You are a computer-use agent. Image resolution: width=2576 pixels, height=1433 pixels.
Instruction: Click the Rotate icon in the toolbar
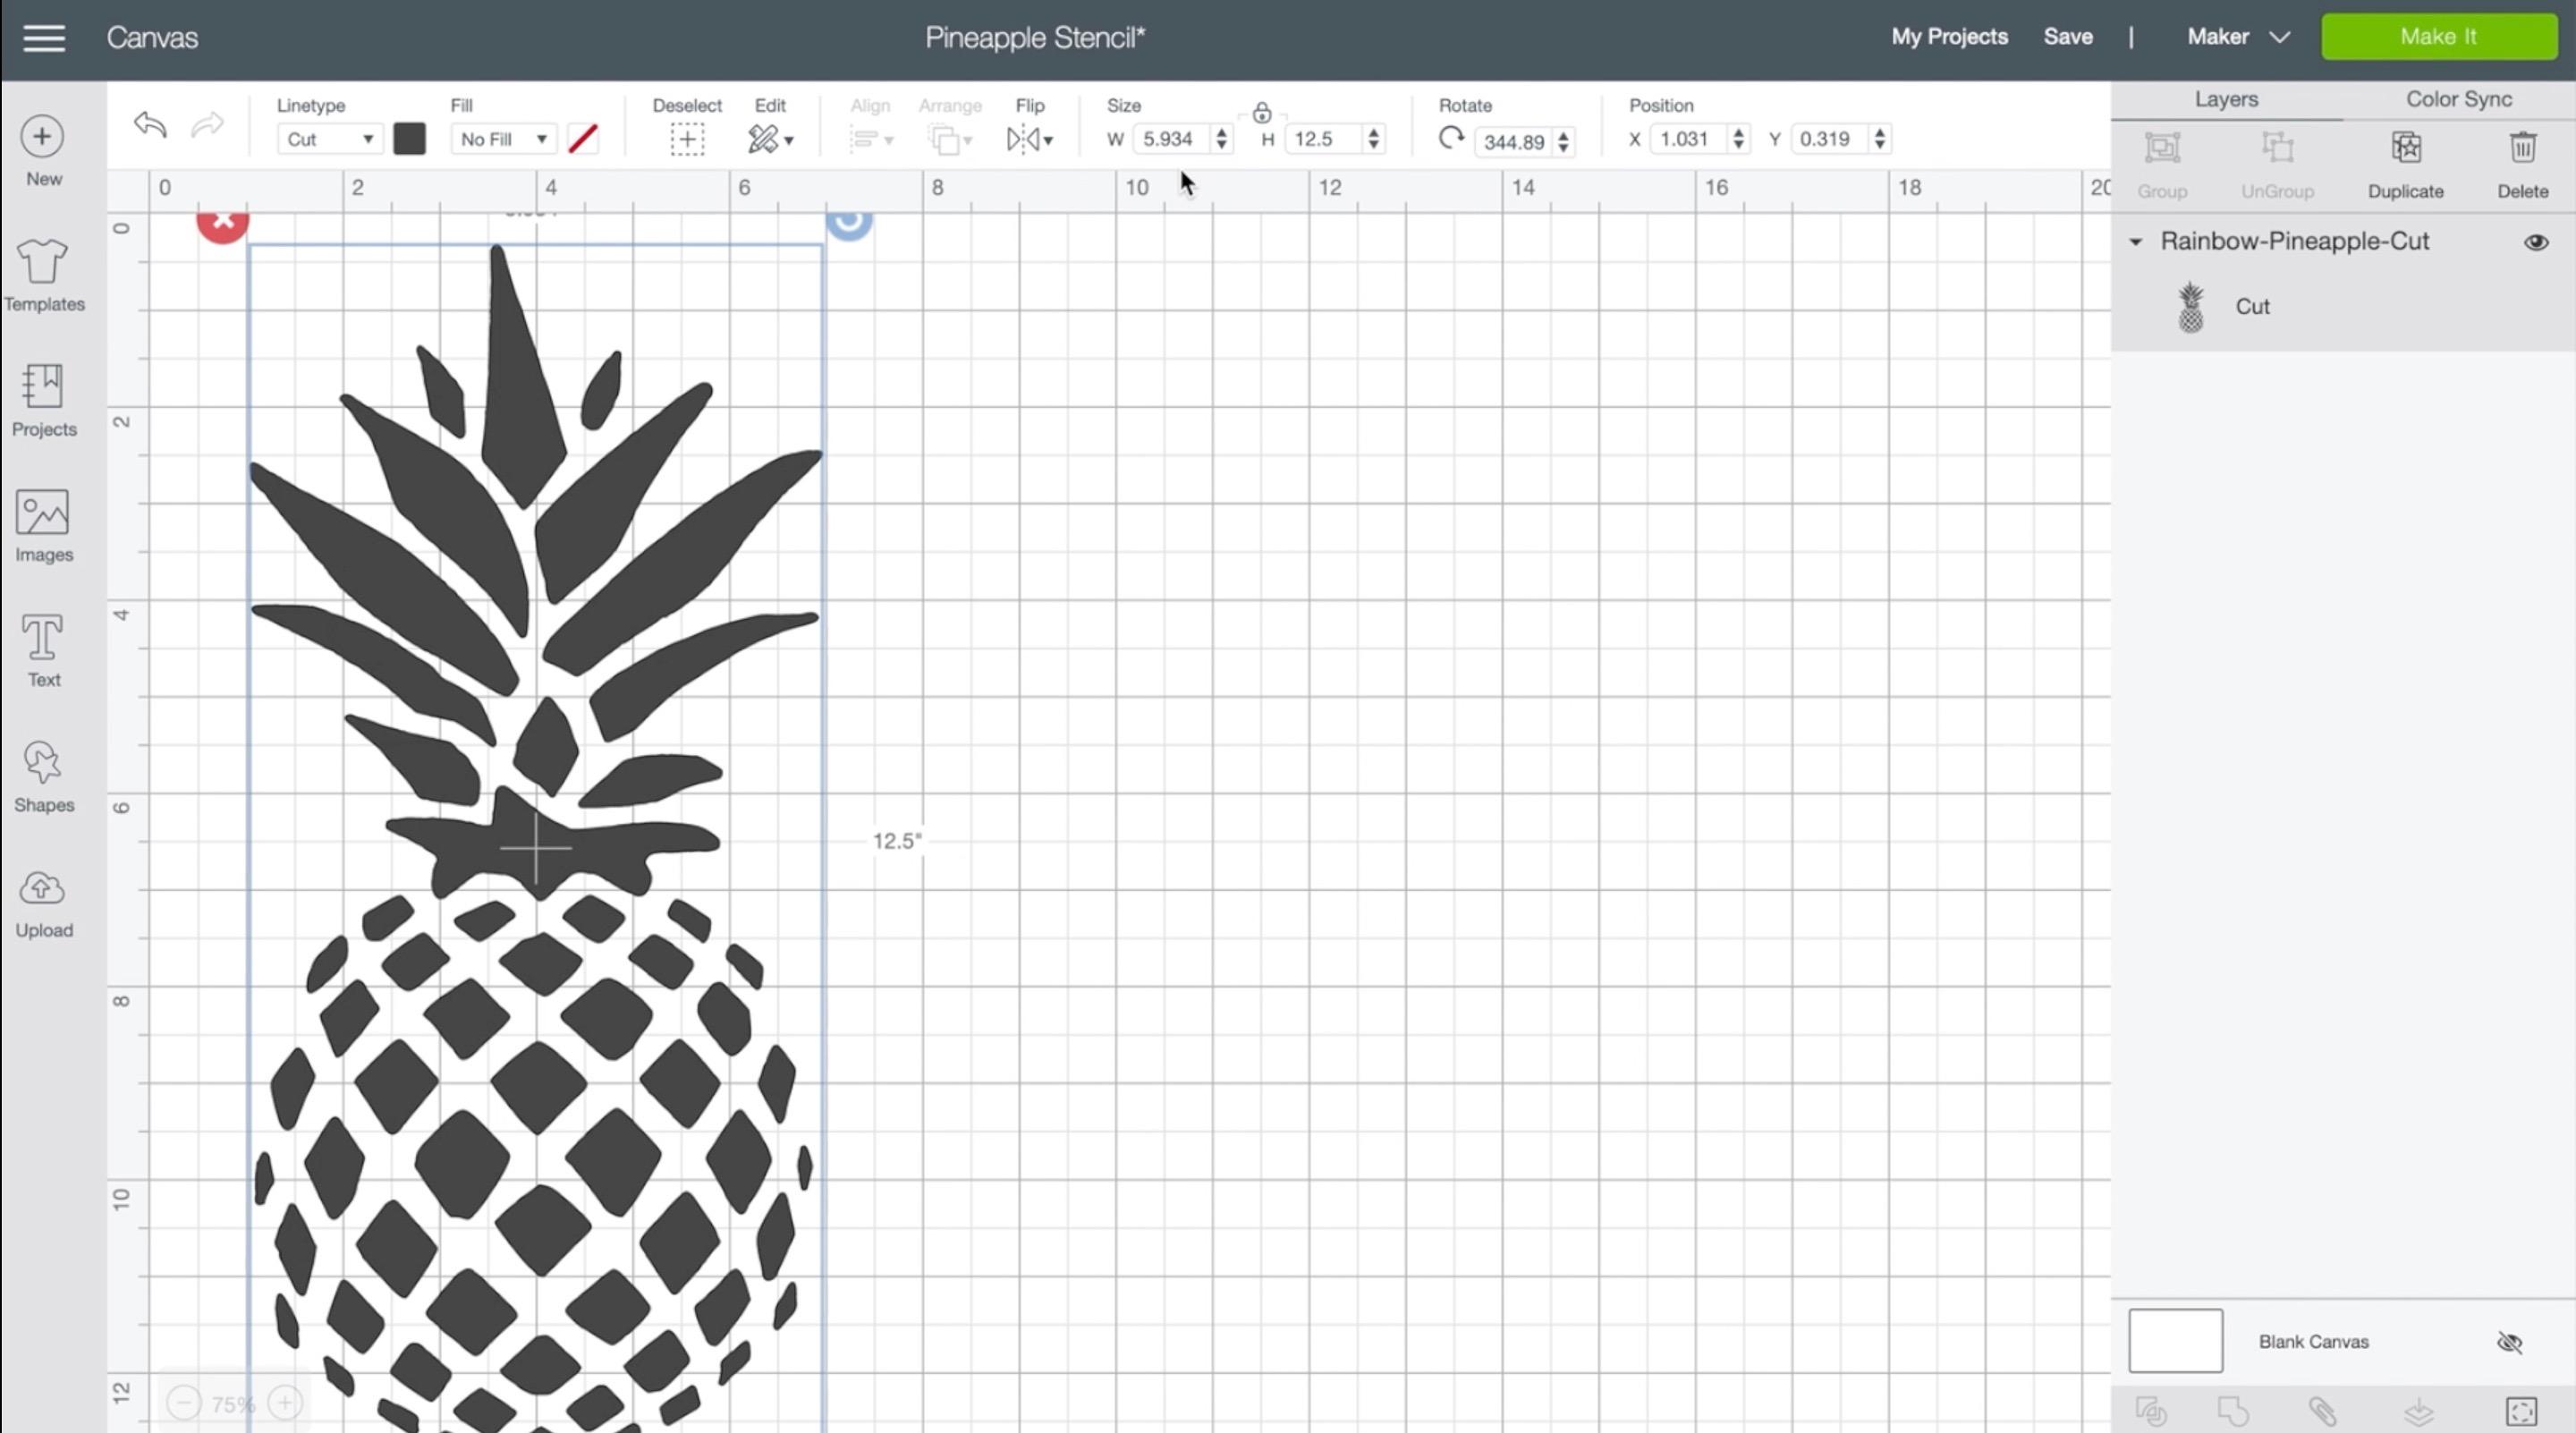point(1451,139)
